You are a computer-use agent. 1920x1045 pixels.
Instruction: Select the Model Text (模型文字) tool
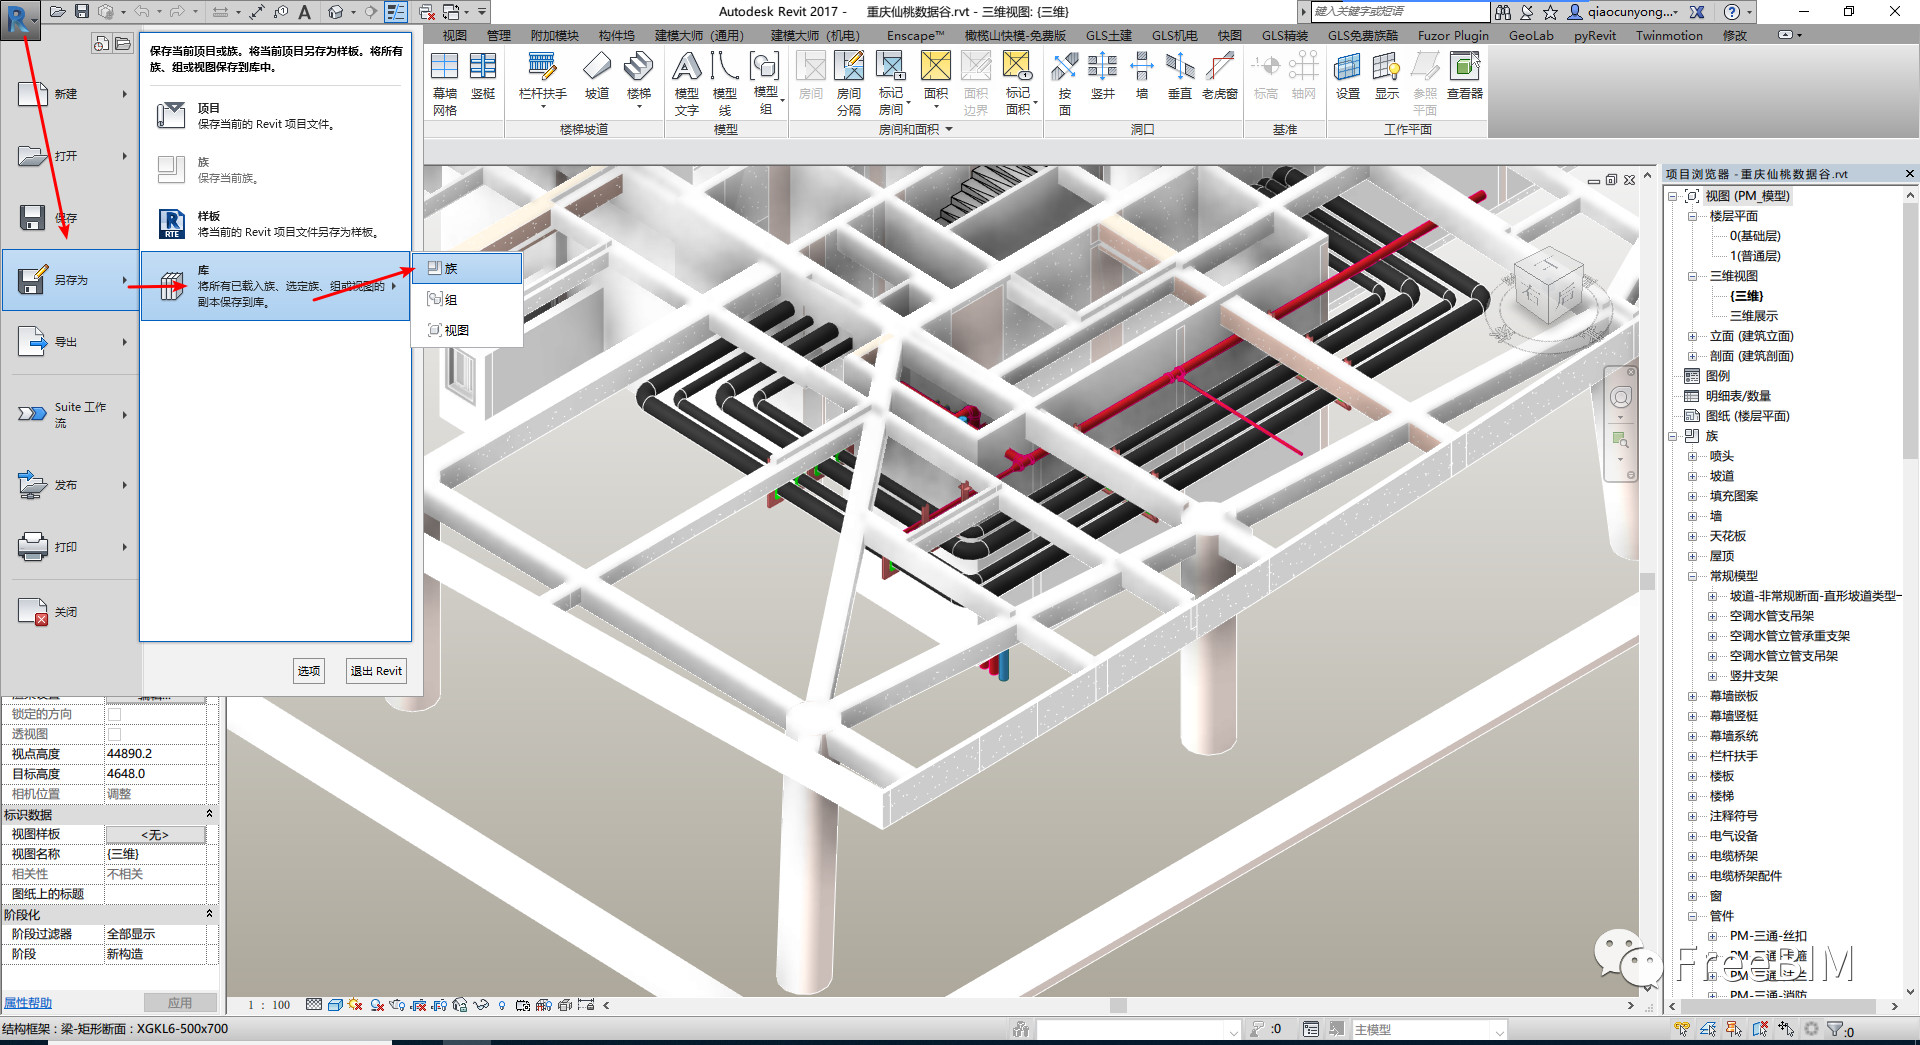tap(687, 84)
